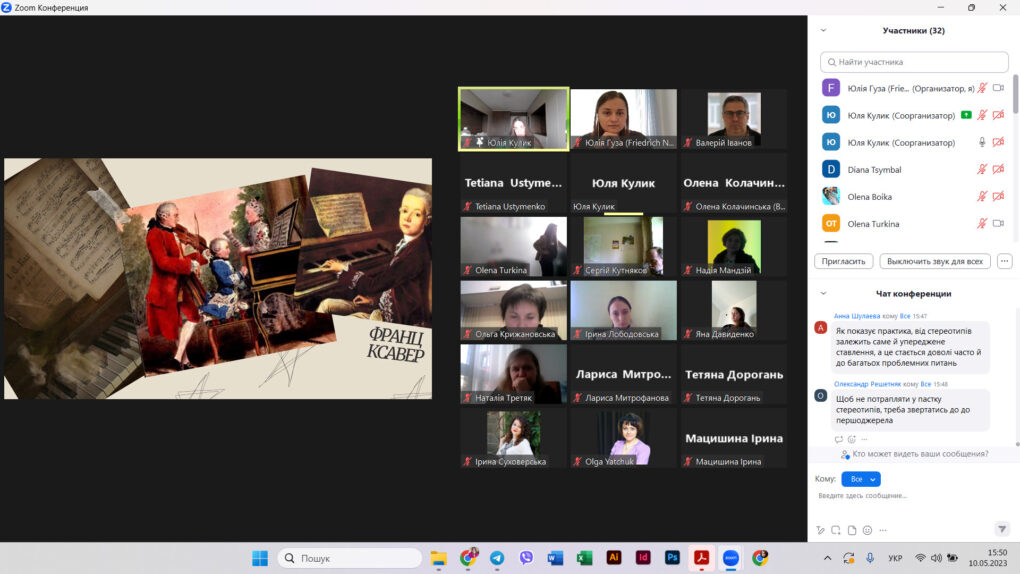Click avatar of Diana Tsymbal in participants

831,169
